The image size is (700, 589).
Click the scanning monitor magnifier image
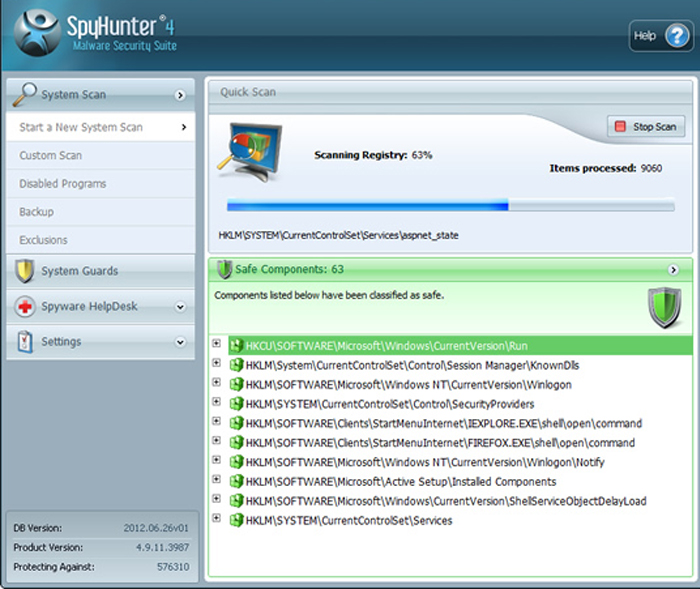(250, 152)
